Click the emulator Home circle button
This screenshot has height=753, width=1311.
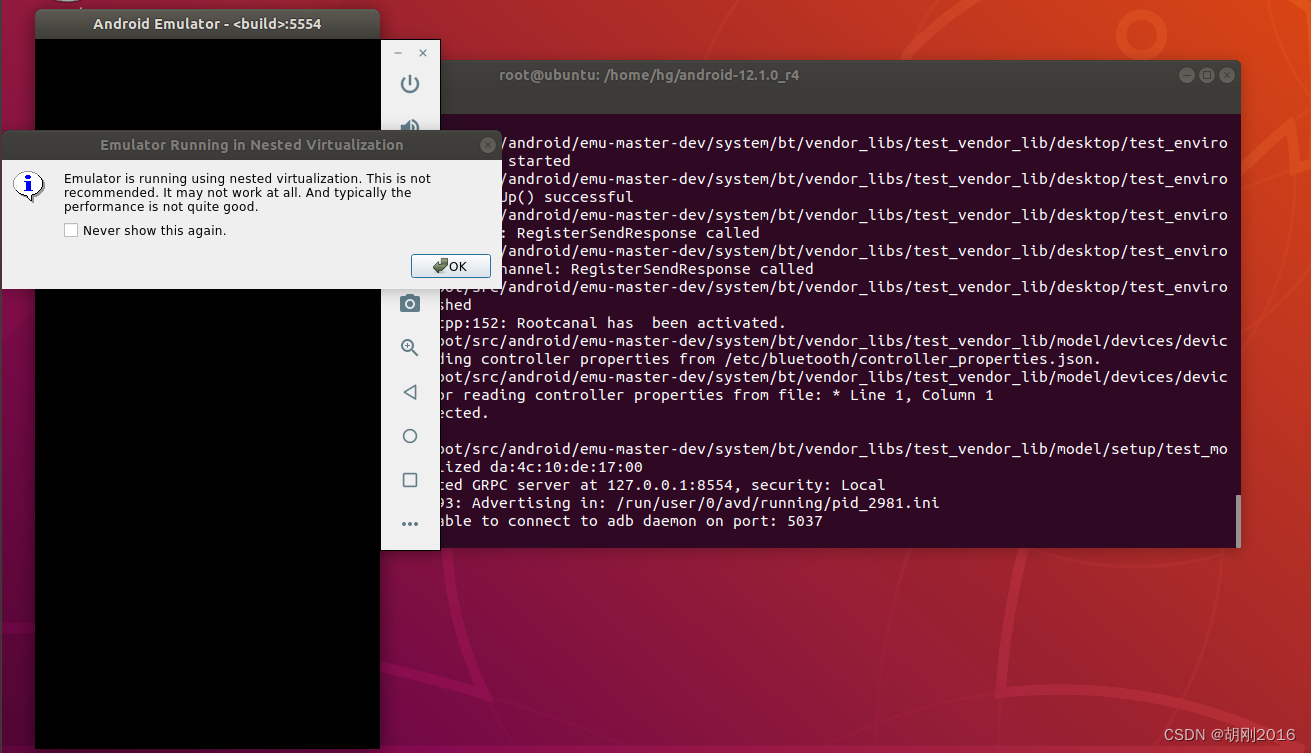(x=410, y=436)
